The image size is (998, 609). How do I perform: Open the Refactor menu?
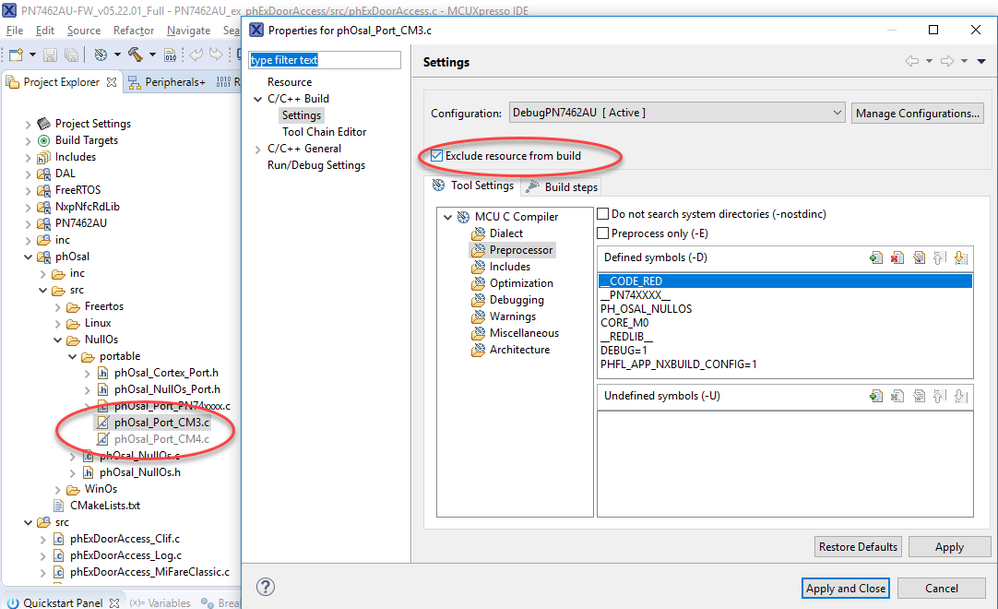click(x=134, y=31)
